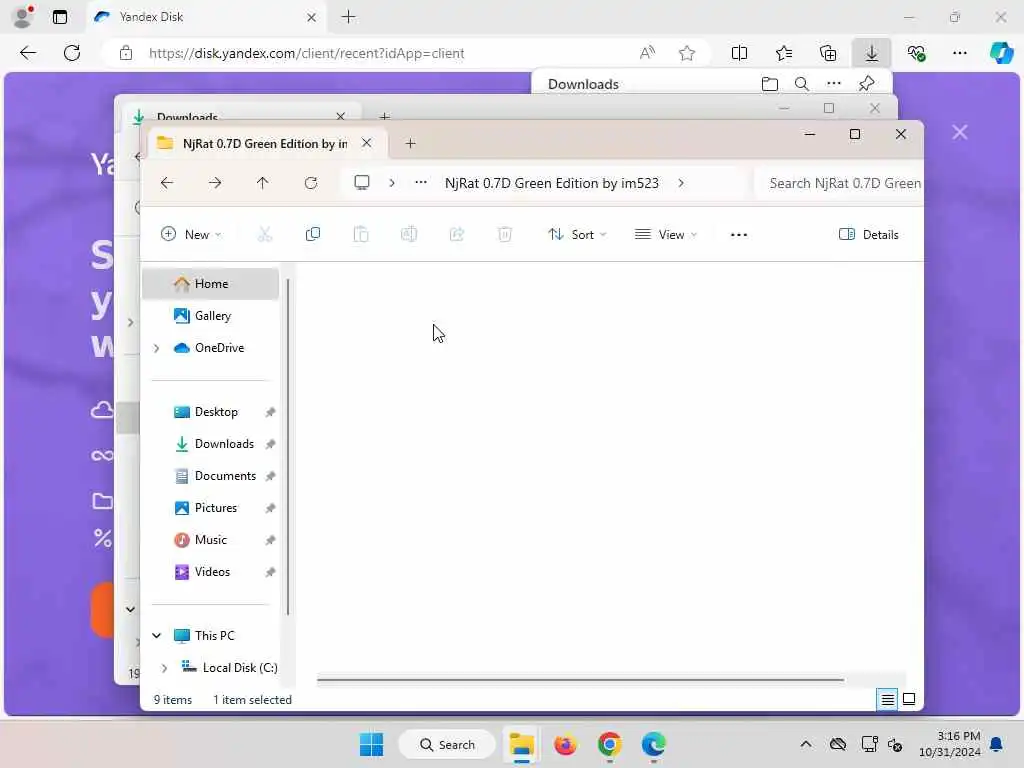The width and height of the screenshot is (1024, 768).
Task: Click the navigation pane vertical scrollbar
Action: (x=288, y=447)
